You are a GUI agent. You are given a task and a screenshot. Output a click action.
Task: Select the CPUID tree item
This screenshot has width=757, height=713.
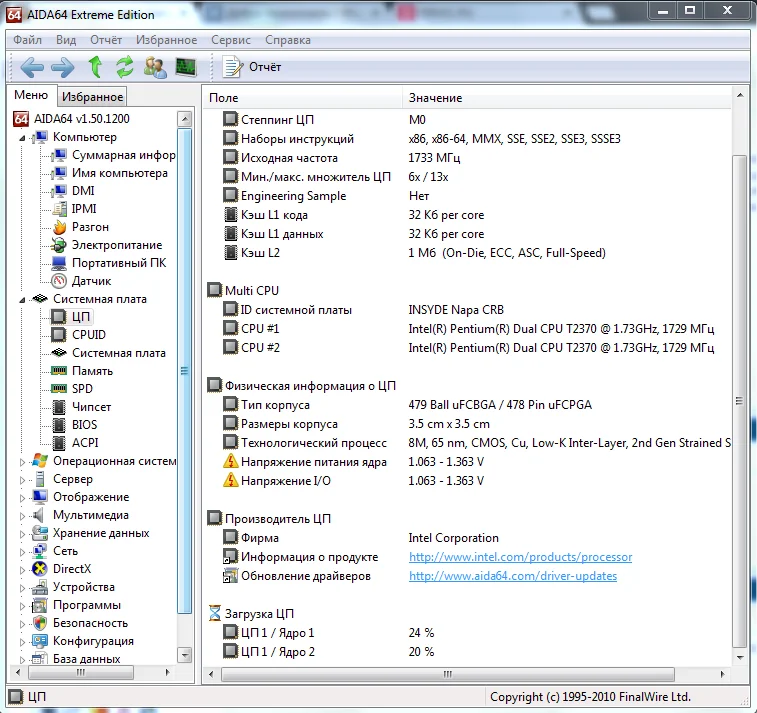click(88, 335)
